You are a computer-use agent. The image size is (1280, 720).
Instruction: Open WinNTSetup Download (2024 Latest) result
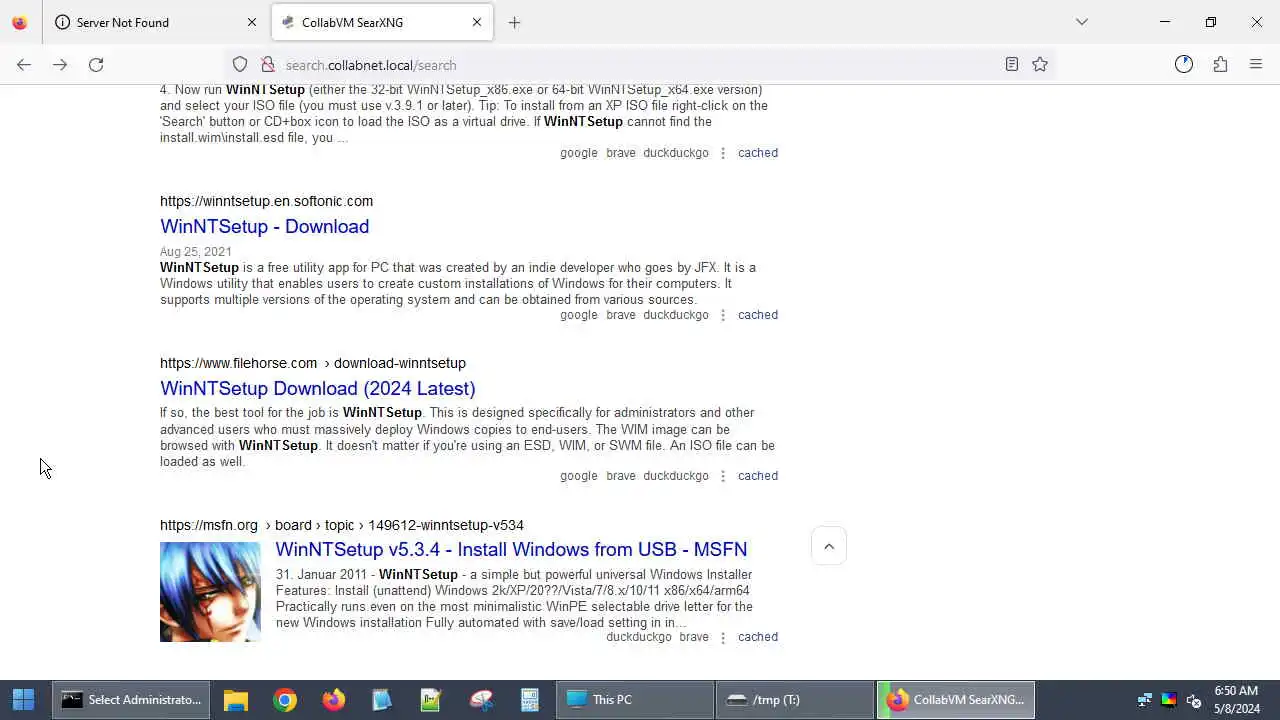[x=317, y=388]
